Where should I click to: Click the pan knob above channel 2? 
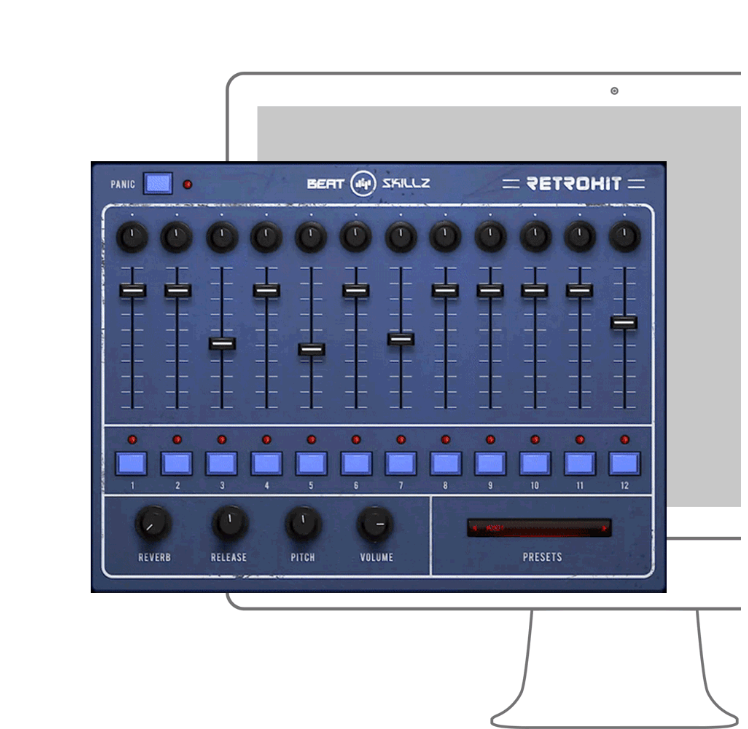[x=177, y=236]
